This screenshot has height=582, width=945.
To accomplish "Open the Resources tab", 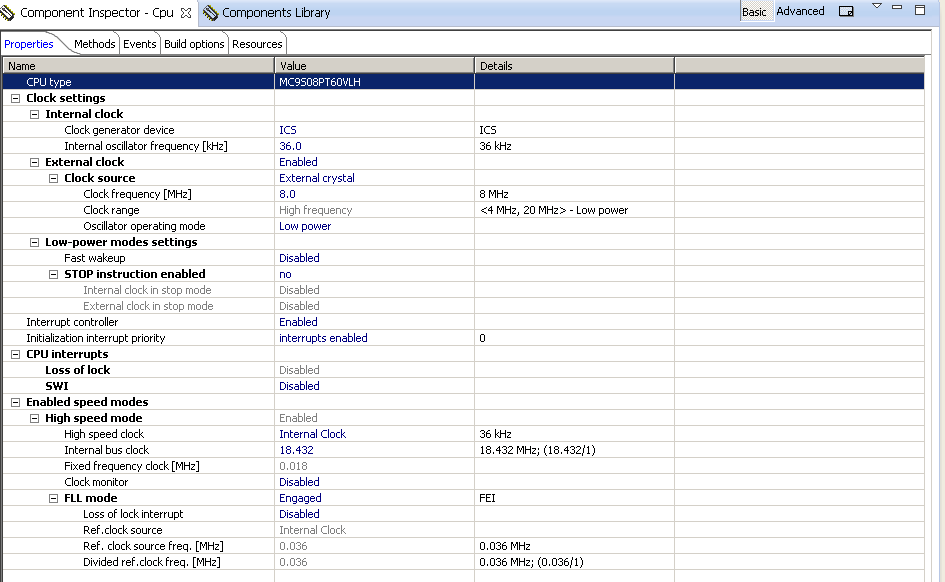I will click(257, 44).
